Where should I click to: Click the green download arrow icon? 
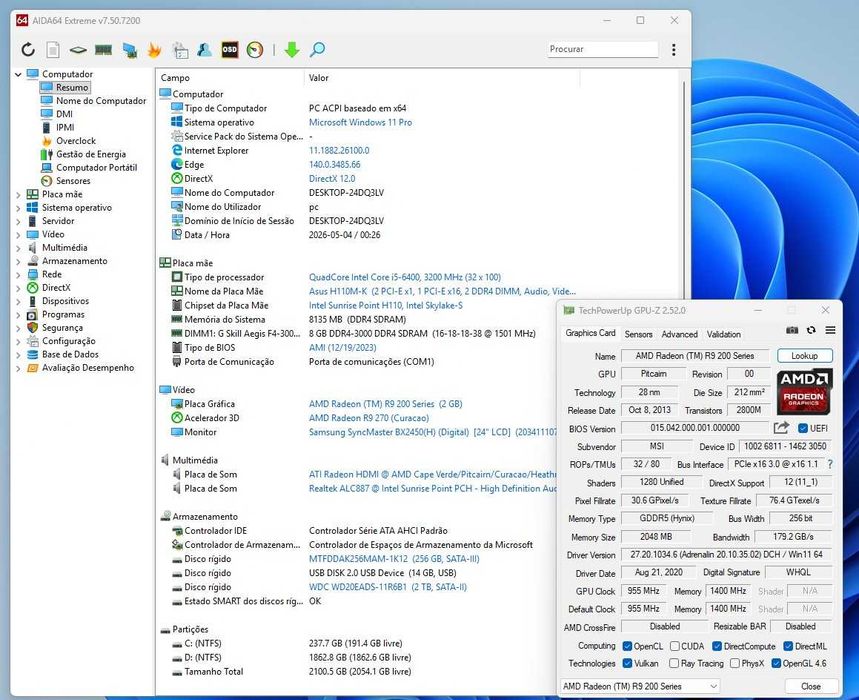pos(292,50)
